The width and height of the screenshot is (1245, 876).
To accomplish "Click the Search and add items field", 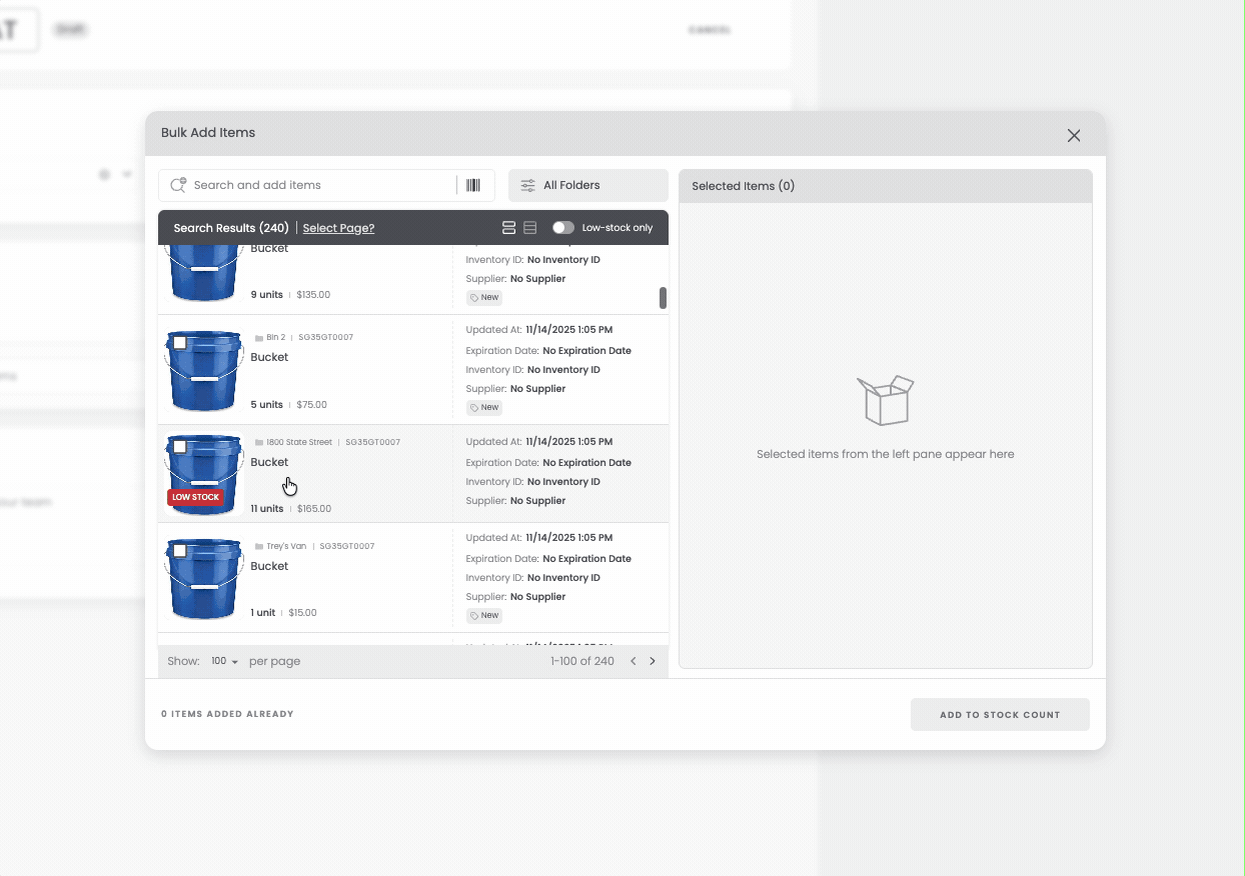I will [320, 185].
